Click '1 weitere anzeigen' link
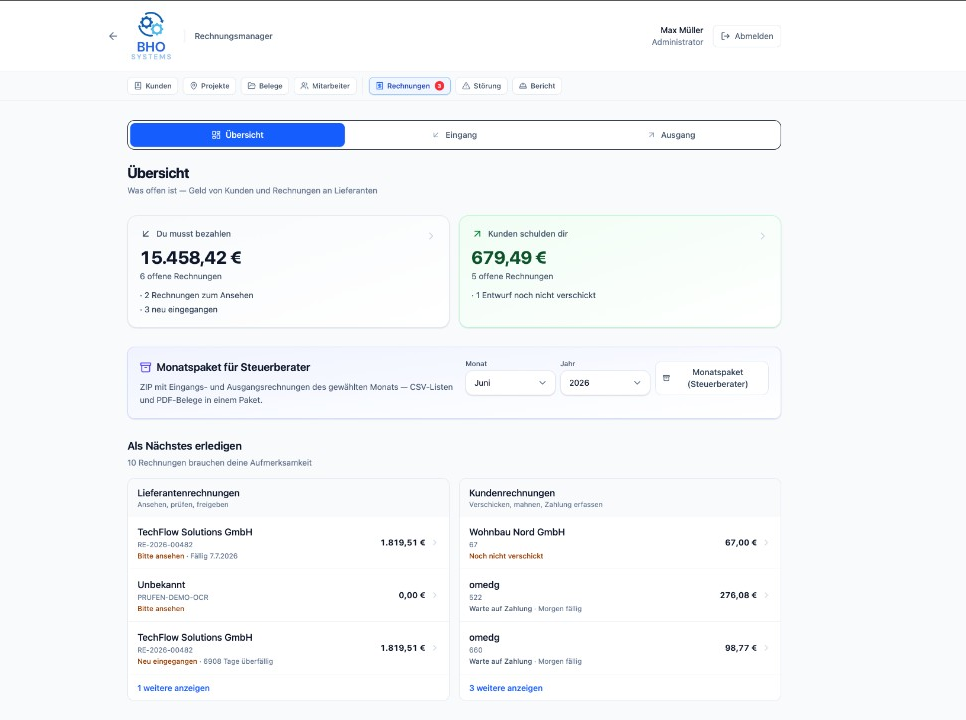 tap(173, 688)
